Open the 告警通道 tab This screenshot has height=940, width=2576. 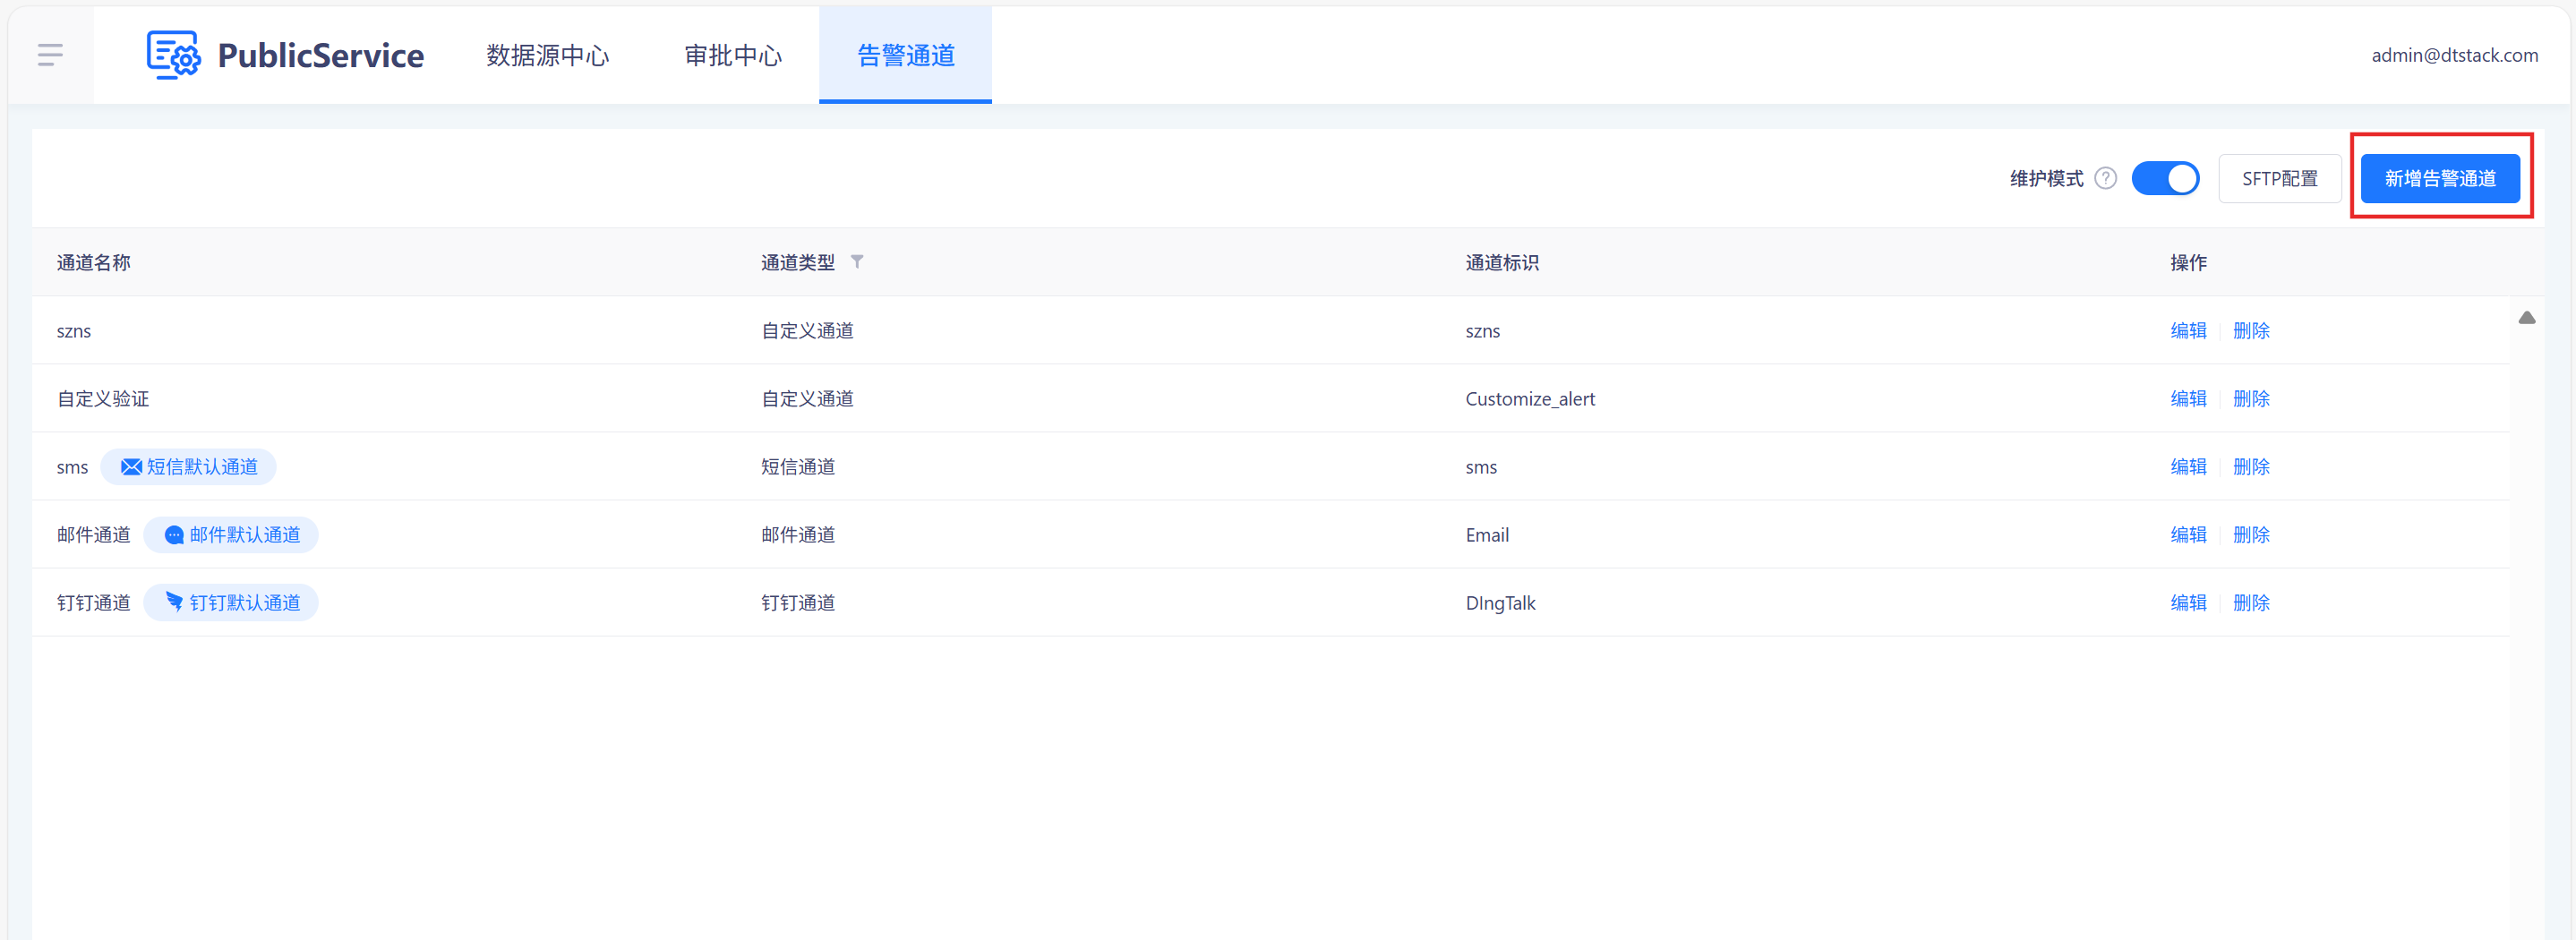click(x=905, y=55)
